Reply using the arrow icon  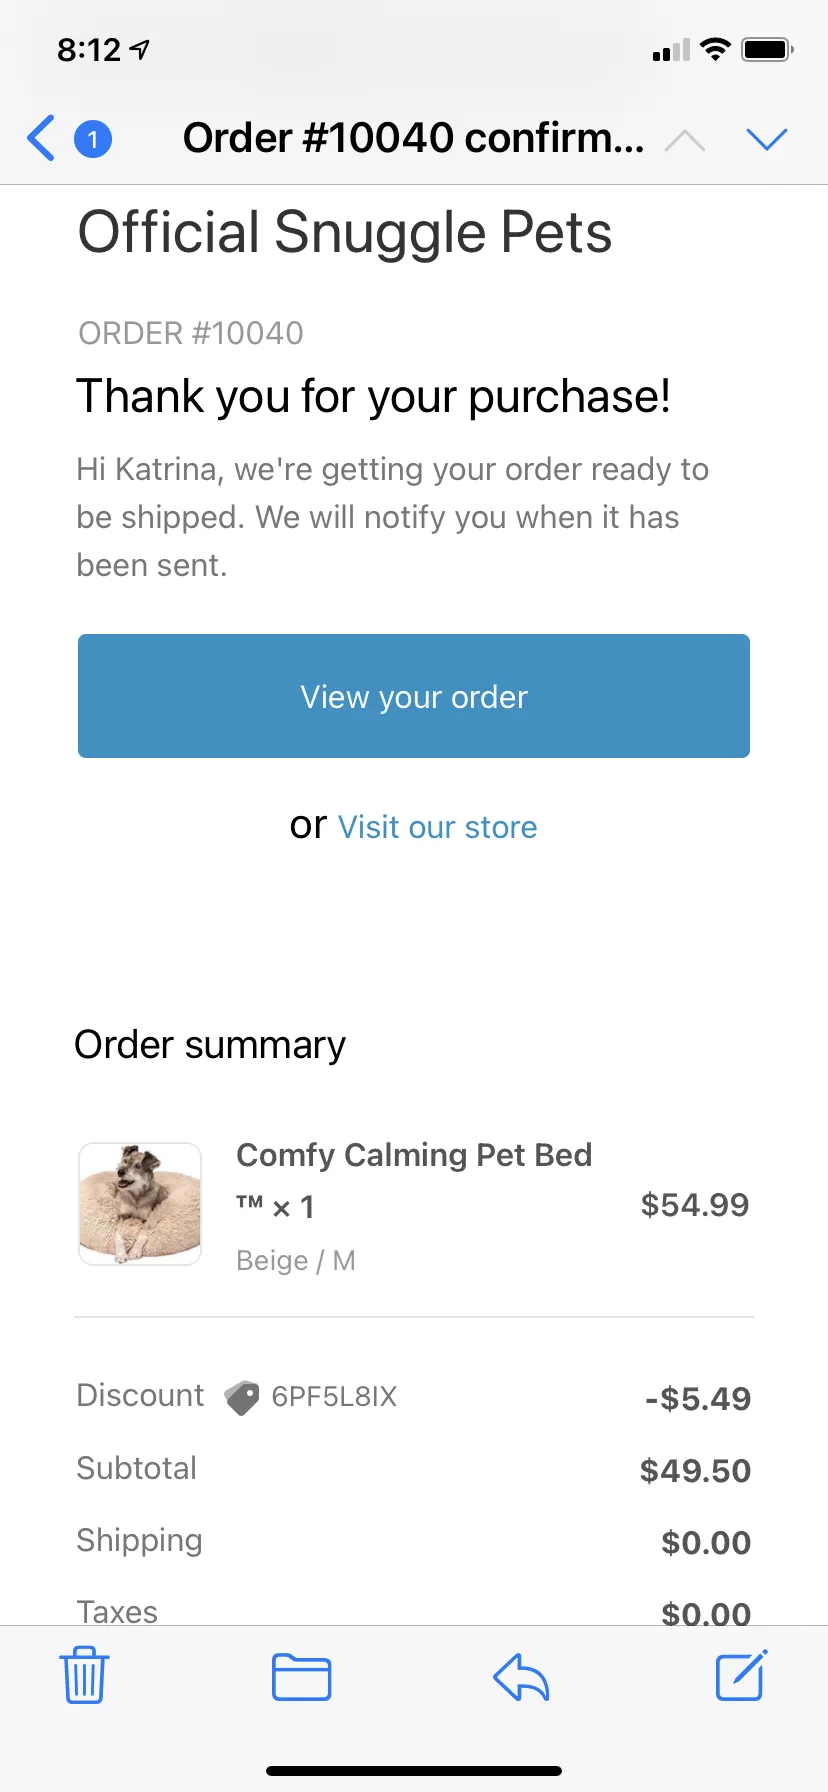(521, 1677)
